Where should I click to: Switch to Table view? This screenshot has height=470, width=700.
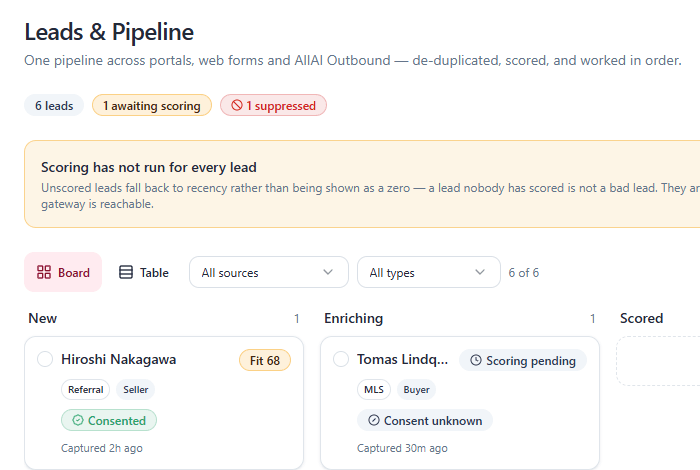[144, 272]
